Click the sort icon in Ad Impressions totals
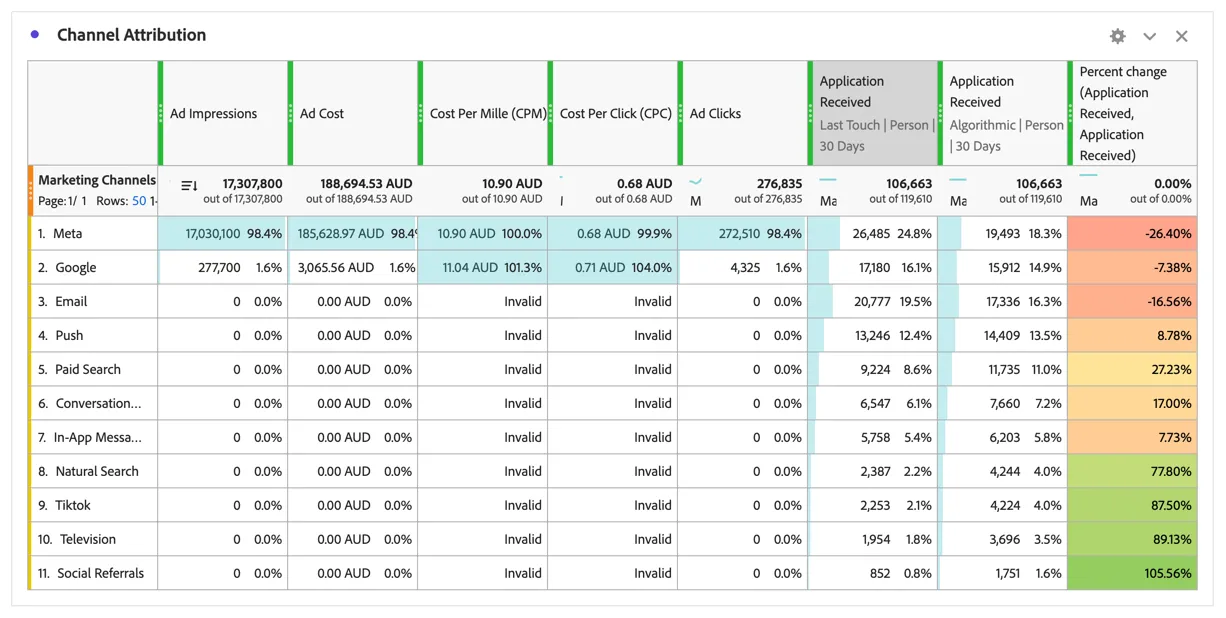 tap(189, 185)
